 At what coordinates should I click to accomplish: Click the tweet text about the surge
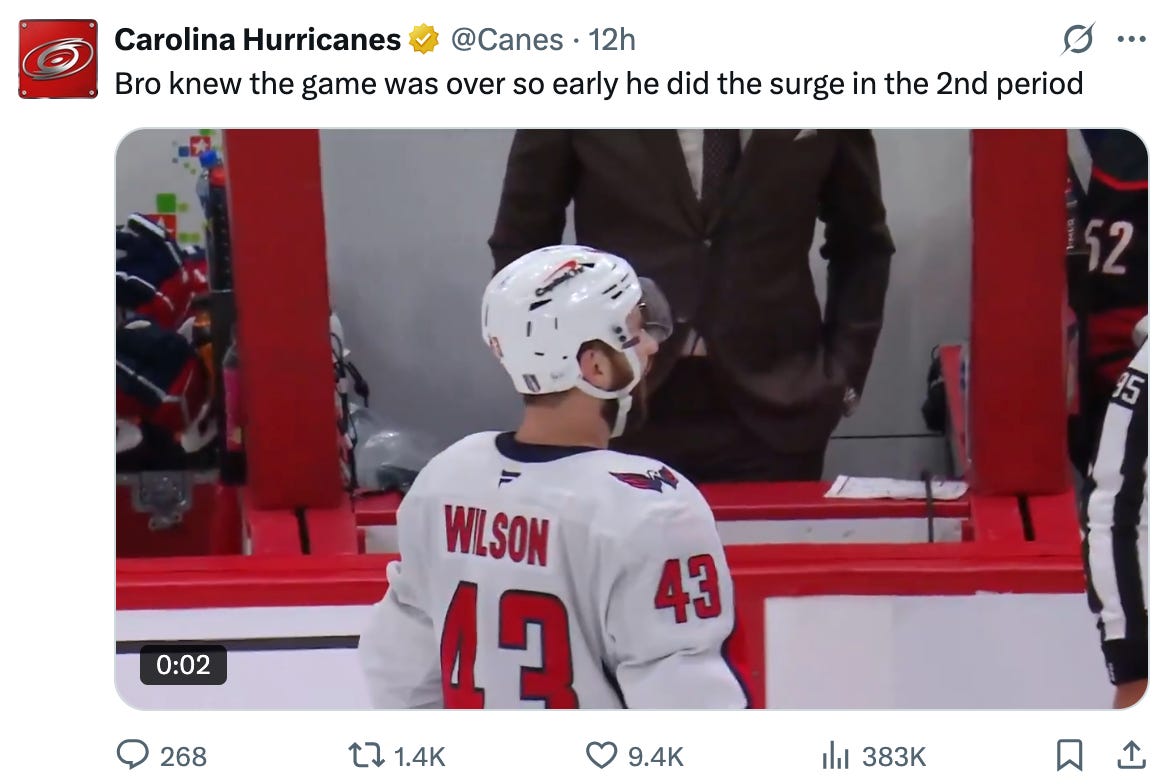[x=598, y=84]
